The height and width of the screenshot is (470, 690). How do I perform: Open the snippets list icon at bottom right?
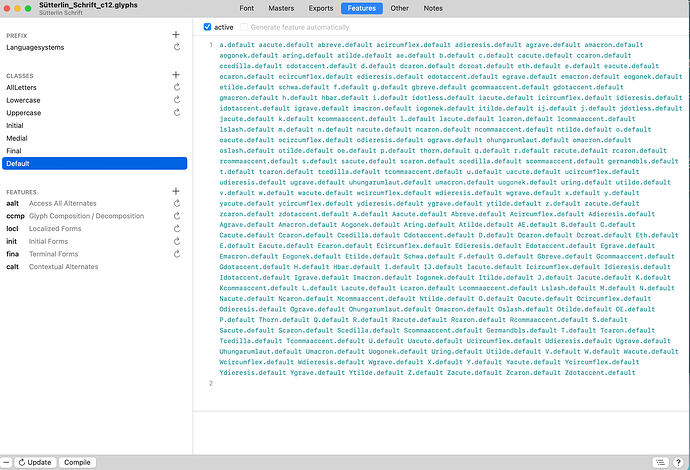tap(660, 463)
